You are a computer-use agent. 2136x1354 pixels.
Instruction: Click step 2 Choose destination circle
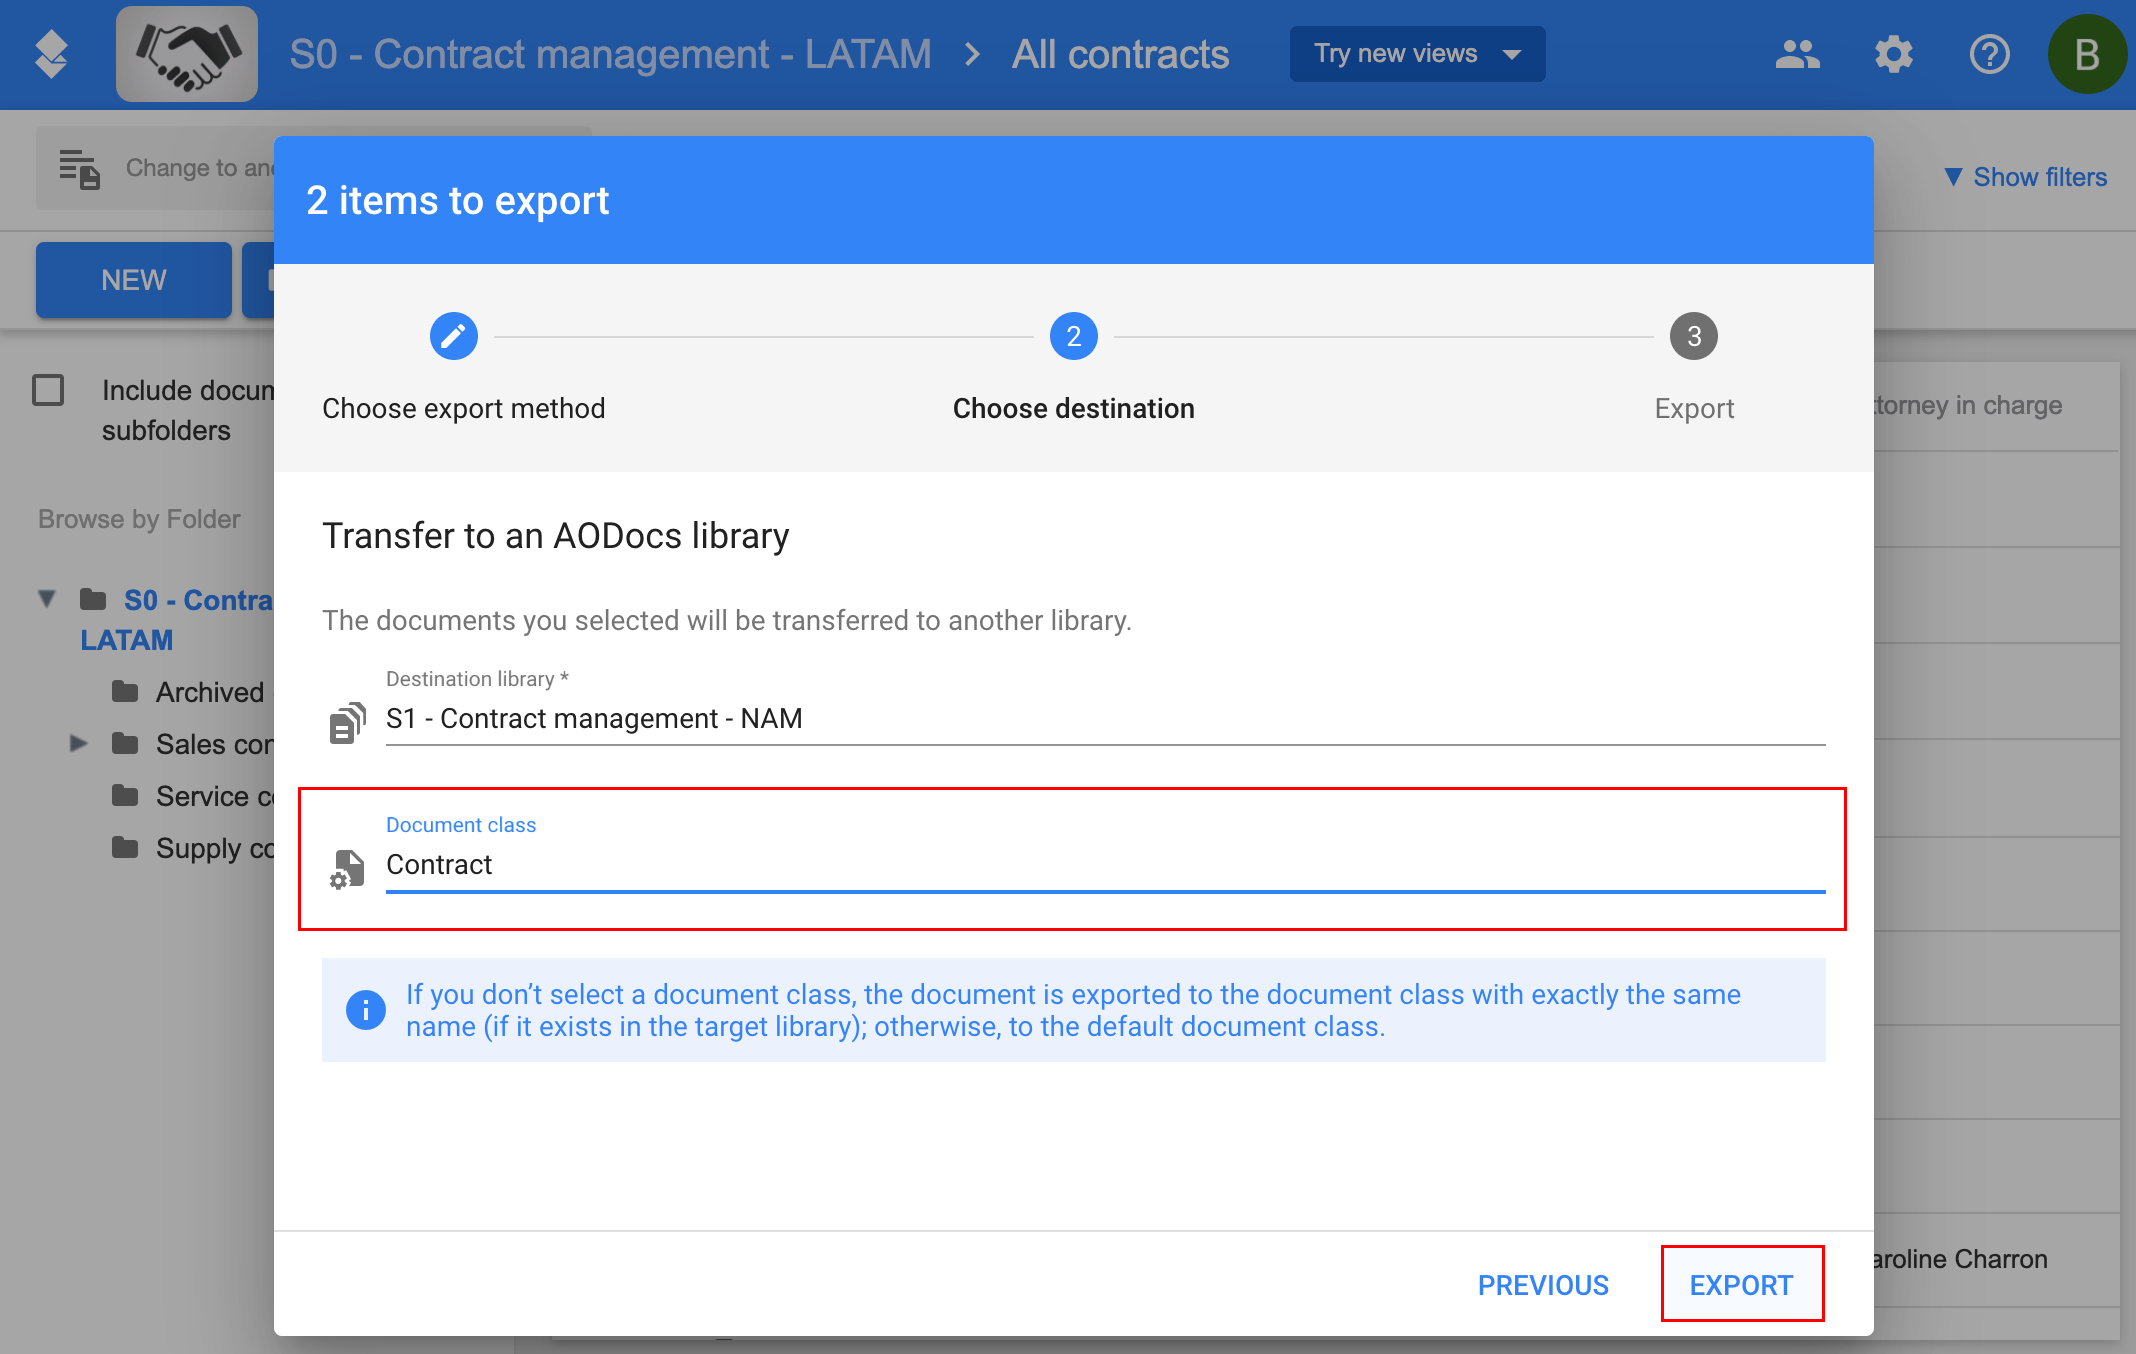(x=1074, y=336)
